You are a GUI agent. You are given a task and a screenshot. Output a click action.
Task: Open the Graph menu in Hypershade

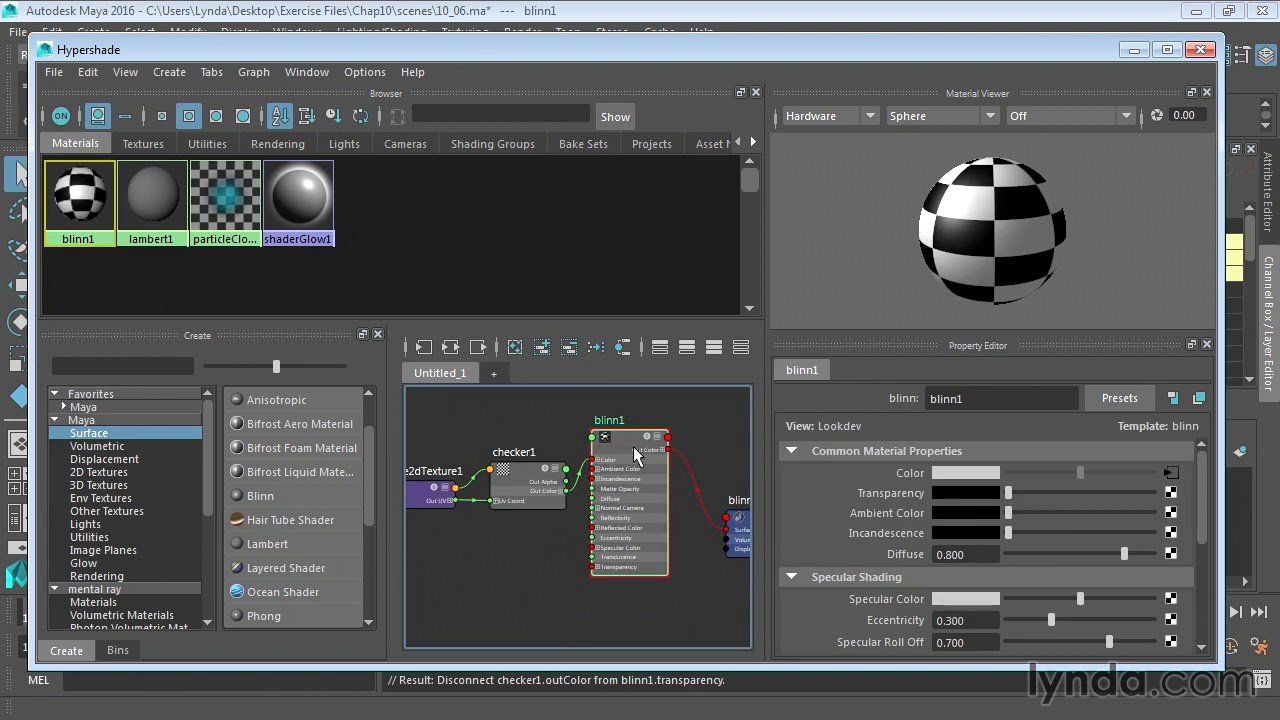[254, 72]
